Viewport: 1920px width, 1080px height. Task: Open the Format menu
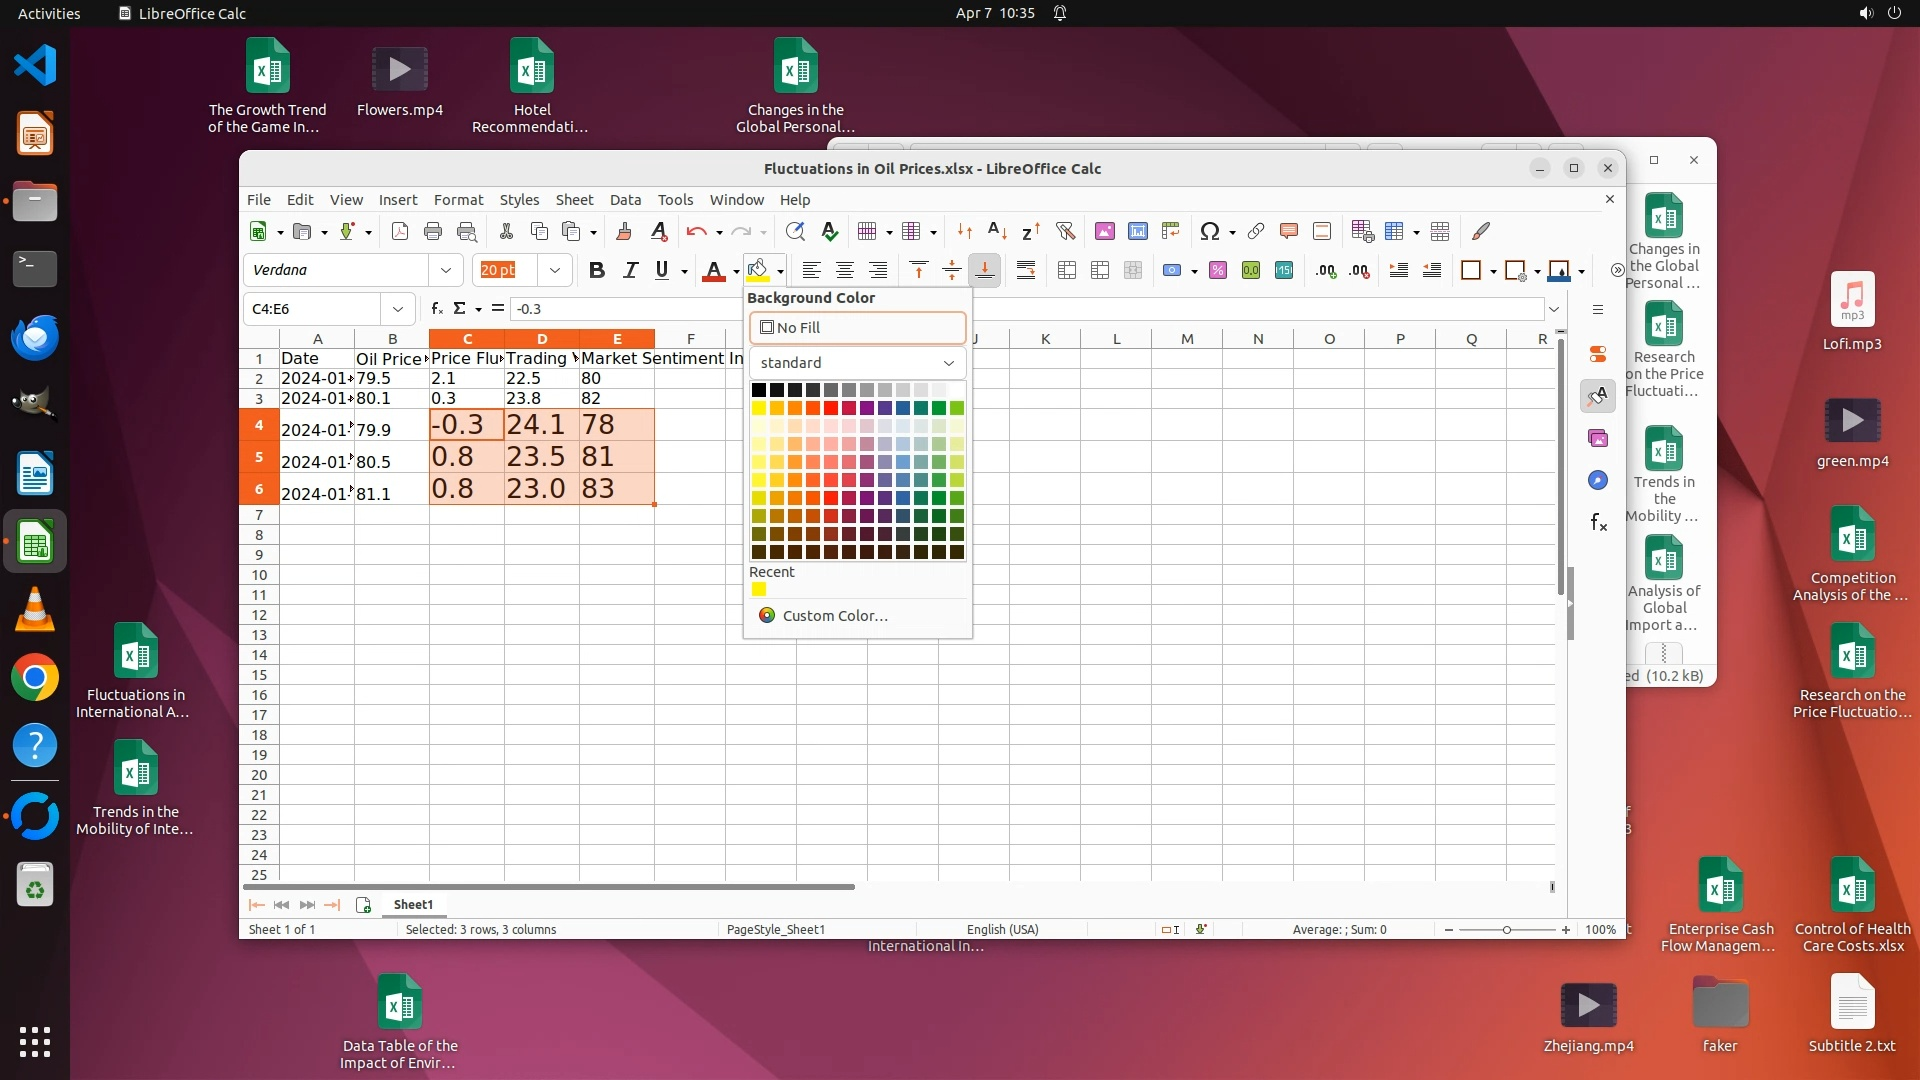point(458,200)
